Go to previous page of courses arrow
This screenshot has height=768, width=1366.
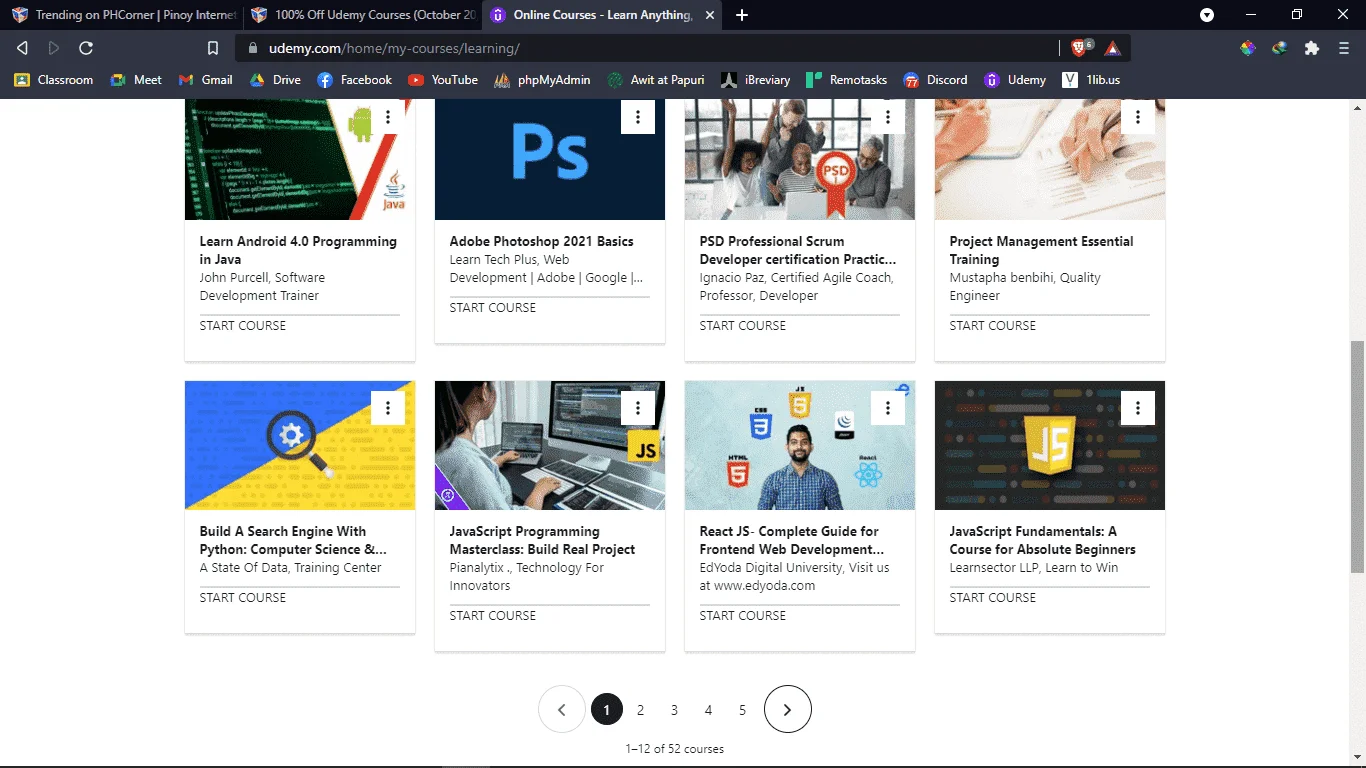pos(562,709)
